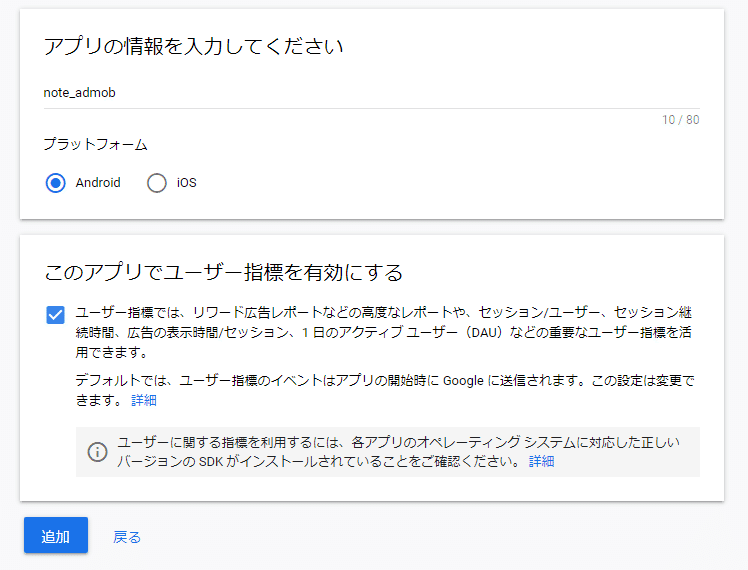Click the info icon in the SDK notice
This screenshot has height=570, width=748.
[97, 452]
